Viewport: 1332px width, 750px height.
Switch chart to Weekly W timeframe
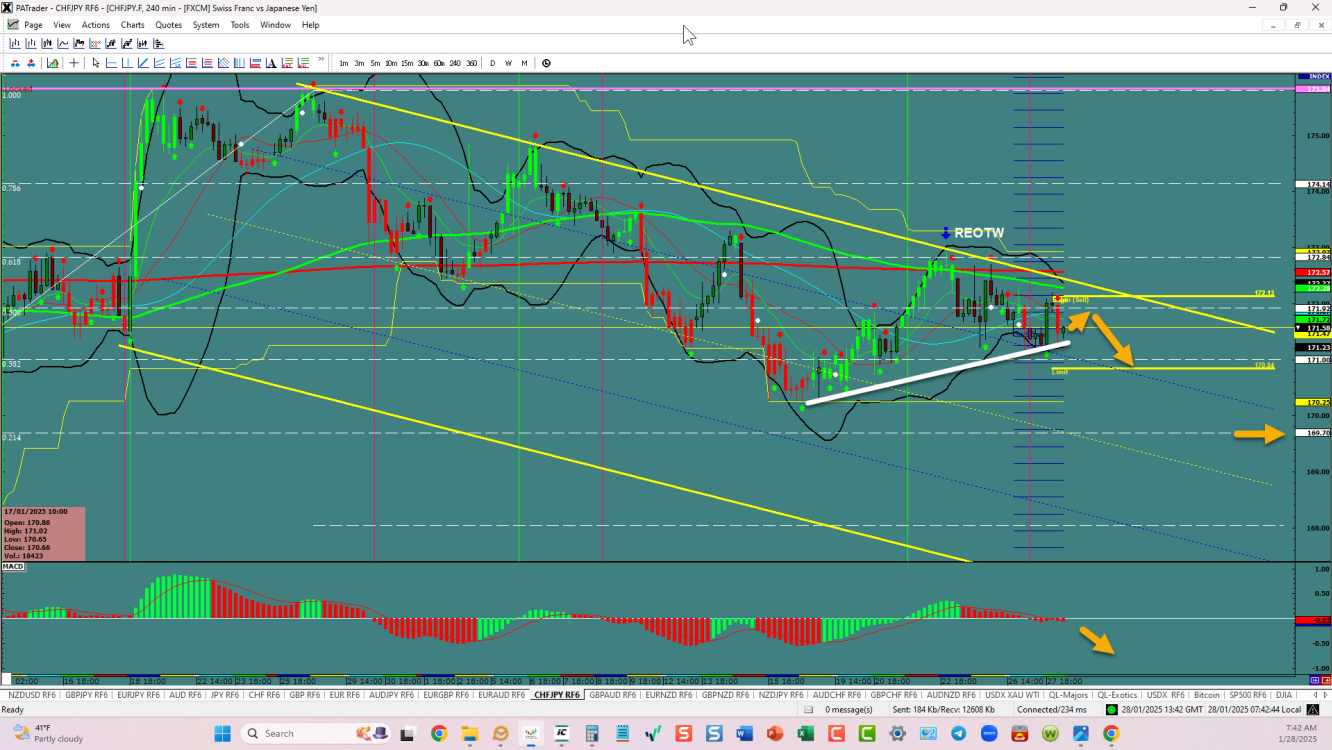tap(508, 63)
